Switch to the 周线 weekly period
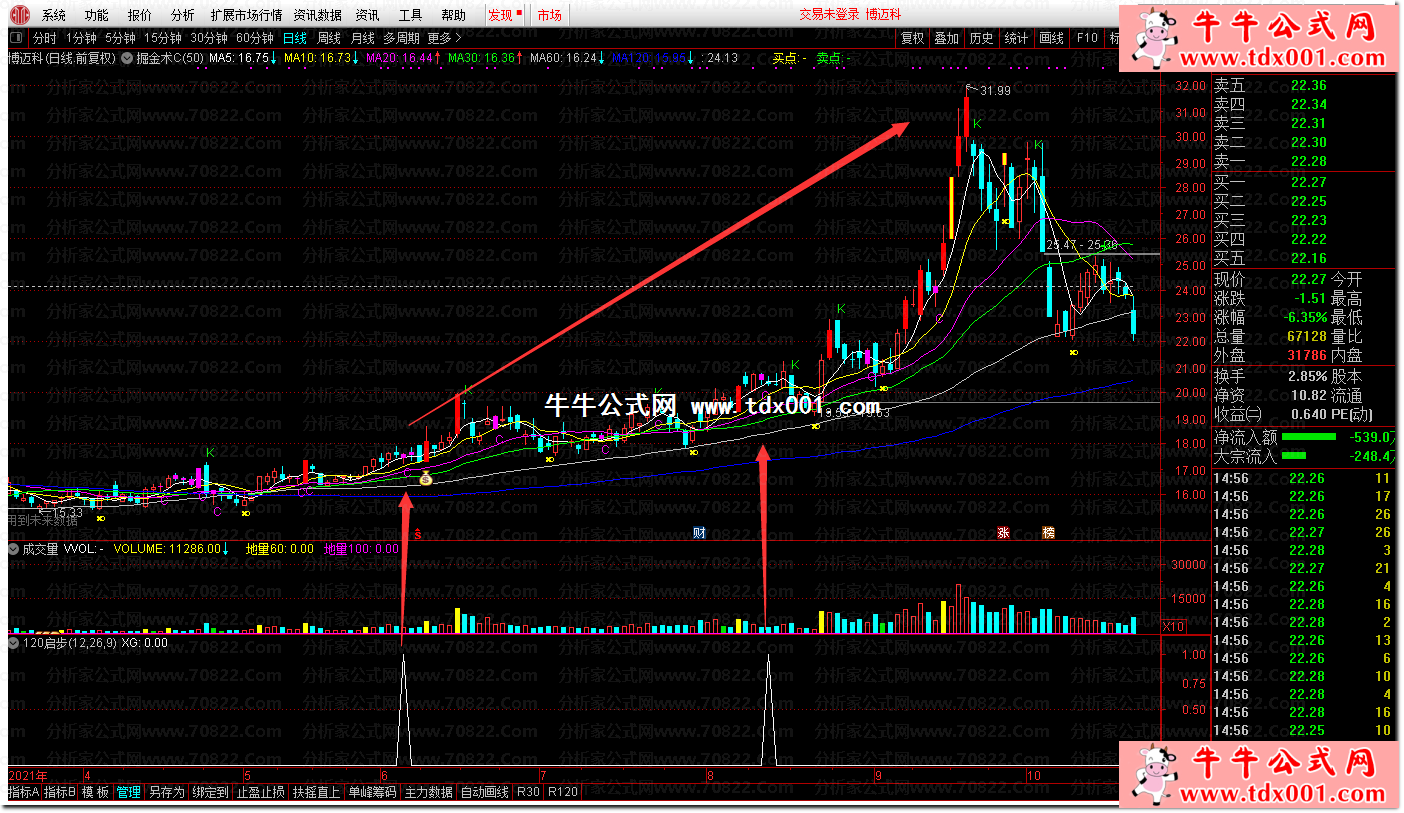Screen dimensions: 1404x813 point(329,39)
